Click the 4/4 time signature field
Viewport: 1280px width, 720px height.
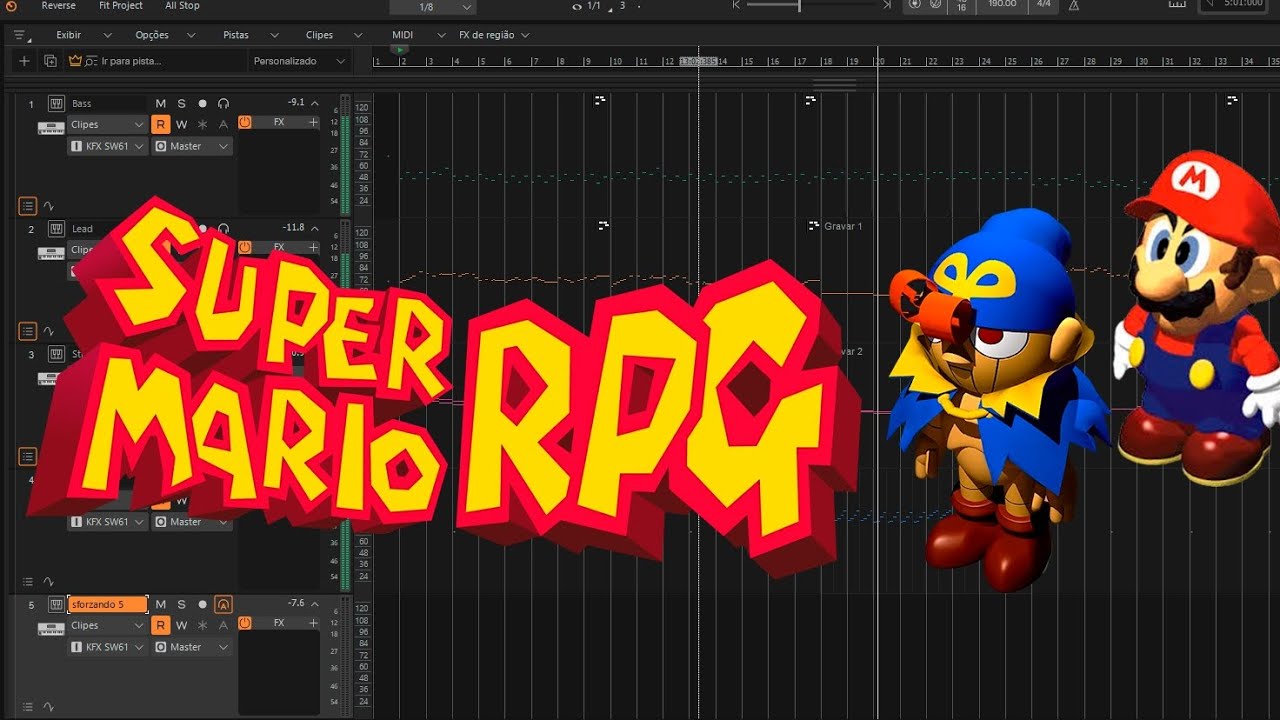point(1044,5)
